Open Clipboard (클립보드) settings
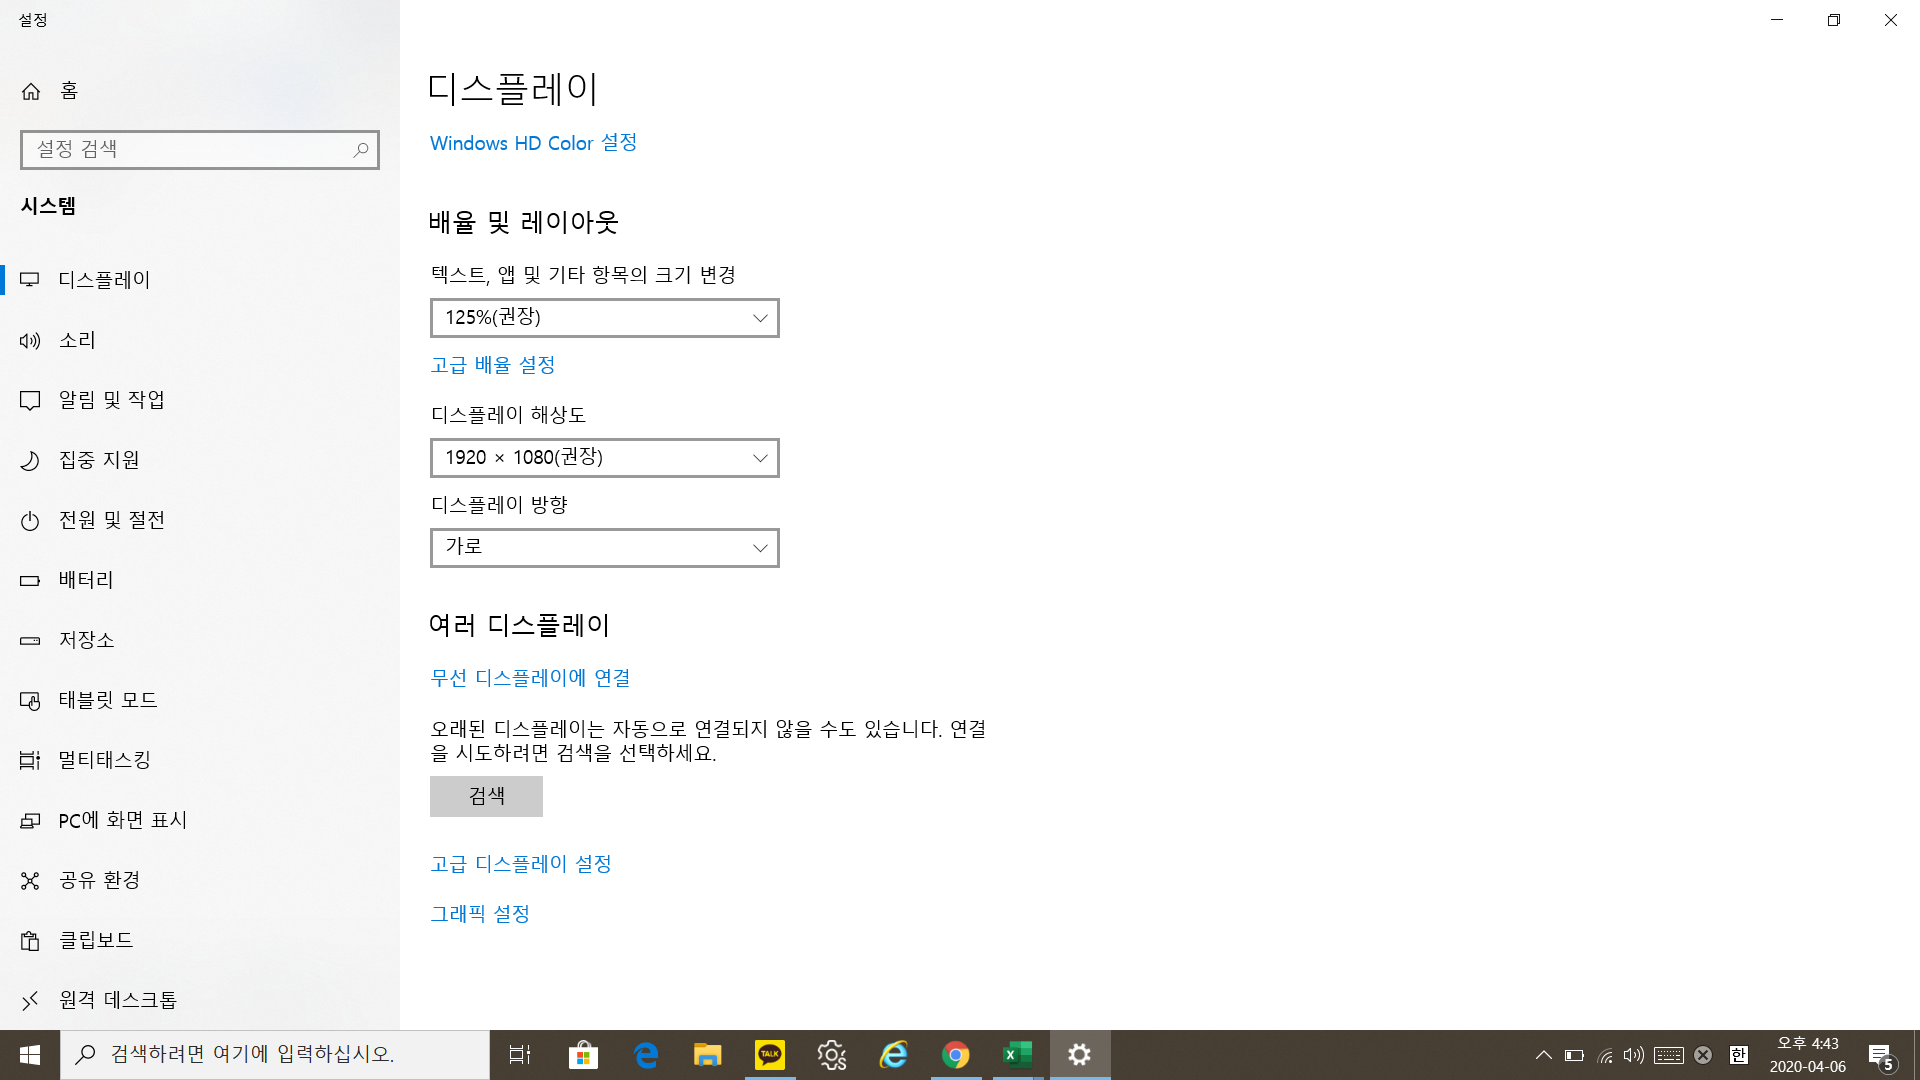 click(x=96, y=940)
